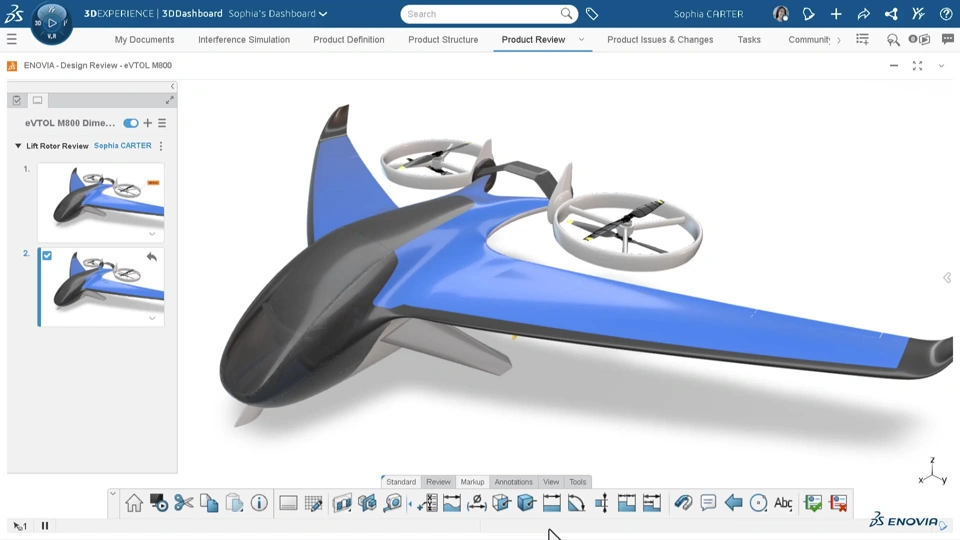The height and width of the screenshot is (540, 960).
Task: Expand the chevron under slide 1
Action: click(x=152, y=233)
